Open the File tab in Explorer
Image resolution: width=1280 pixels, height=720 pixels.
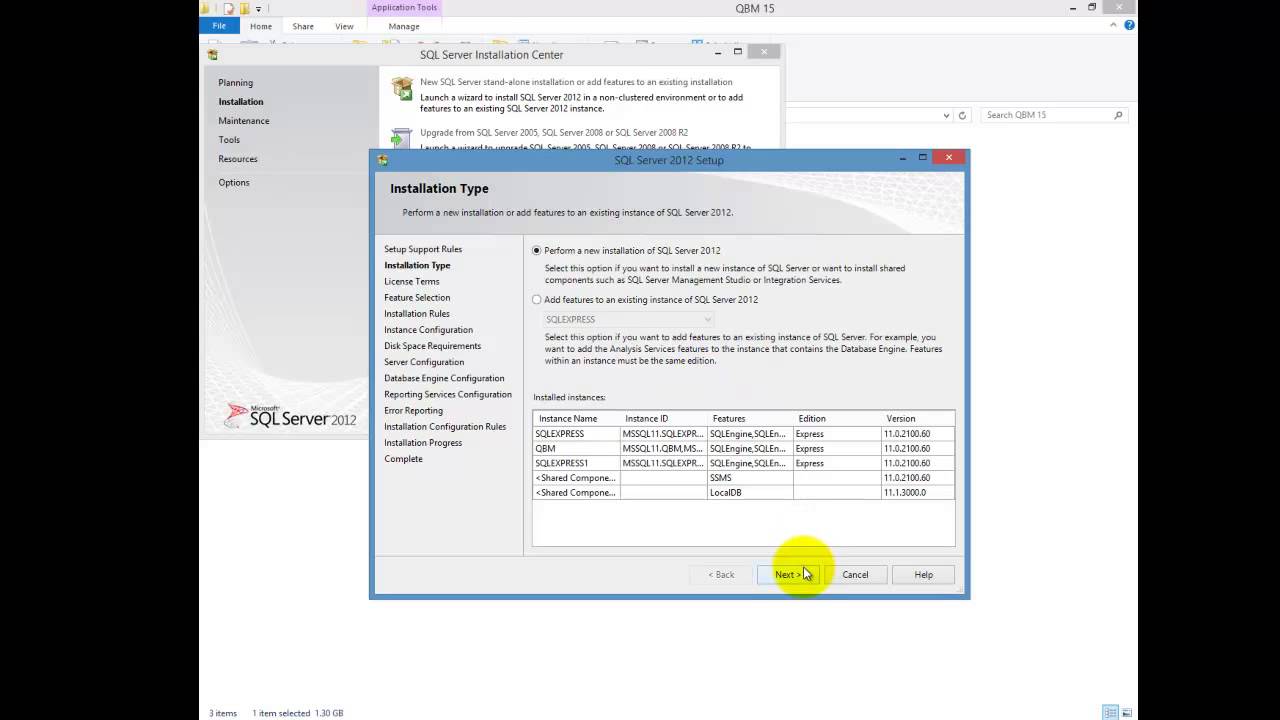219,26
